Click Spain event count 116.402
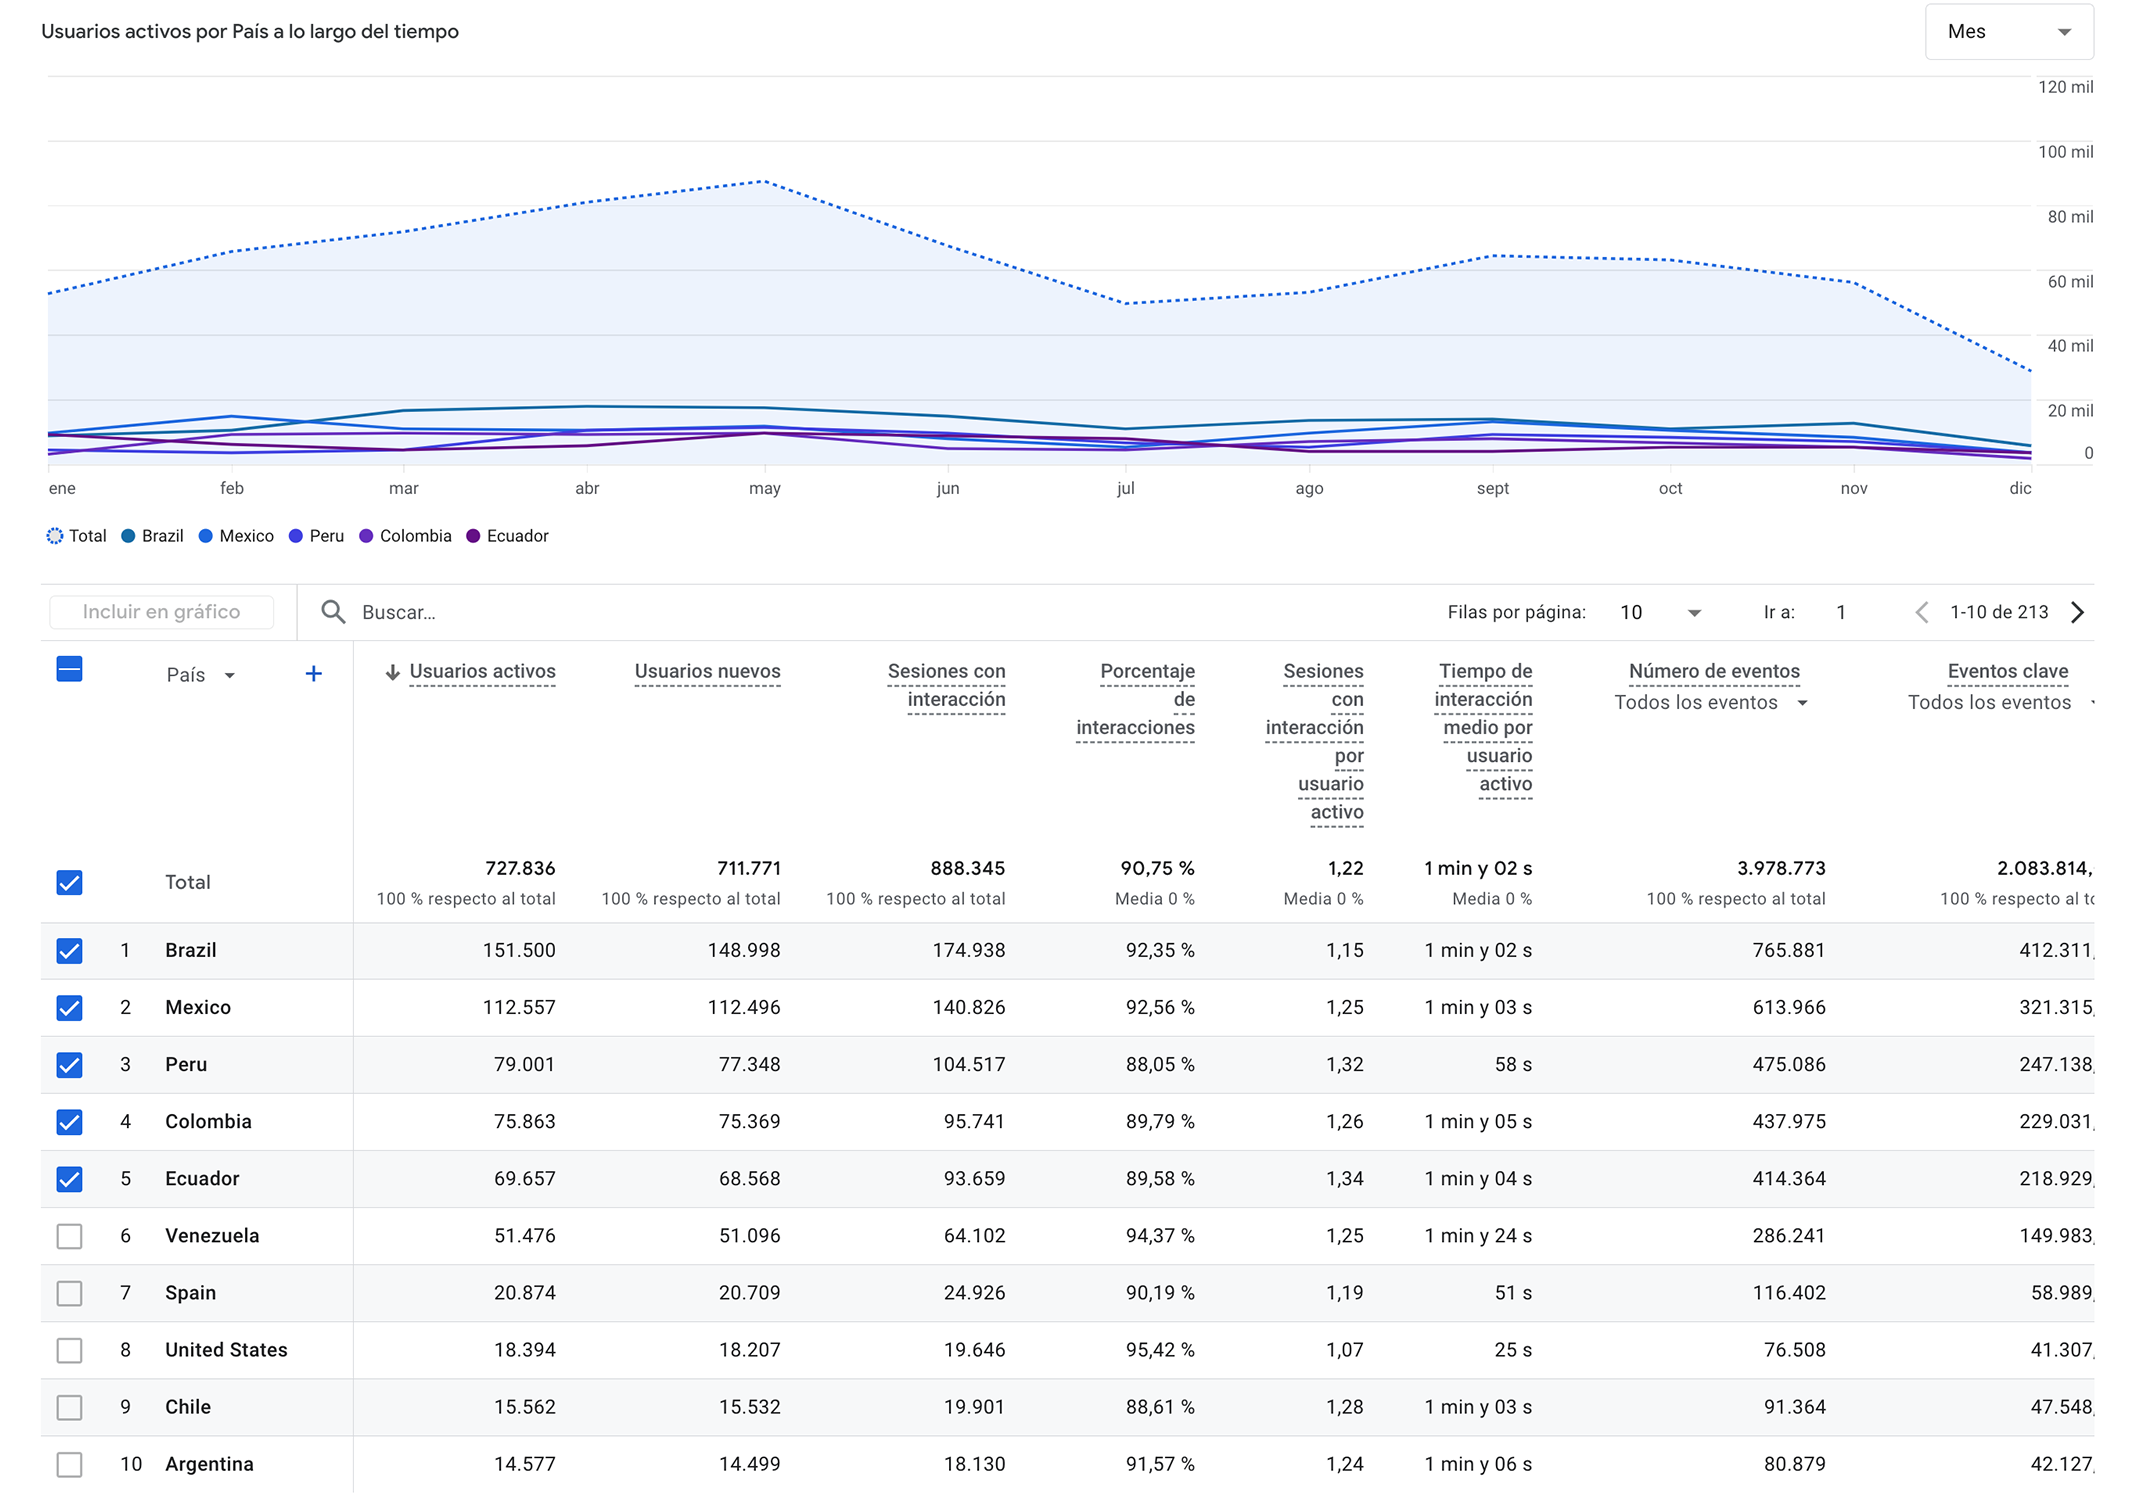Screen dimensions: 2136x1503 click(x=1789, y=1293)
